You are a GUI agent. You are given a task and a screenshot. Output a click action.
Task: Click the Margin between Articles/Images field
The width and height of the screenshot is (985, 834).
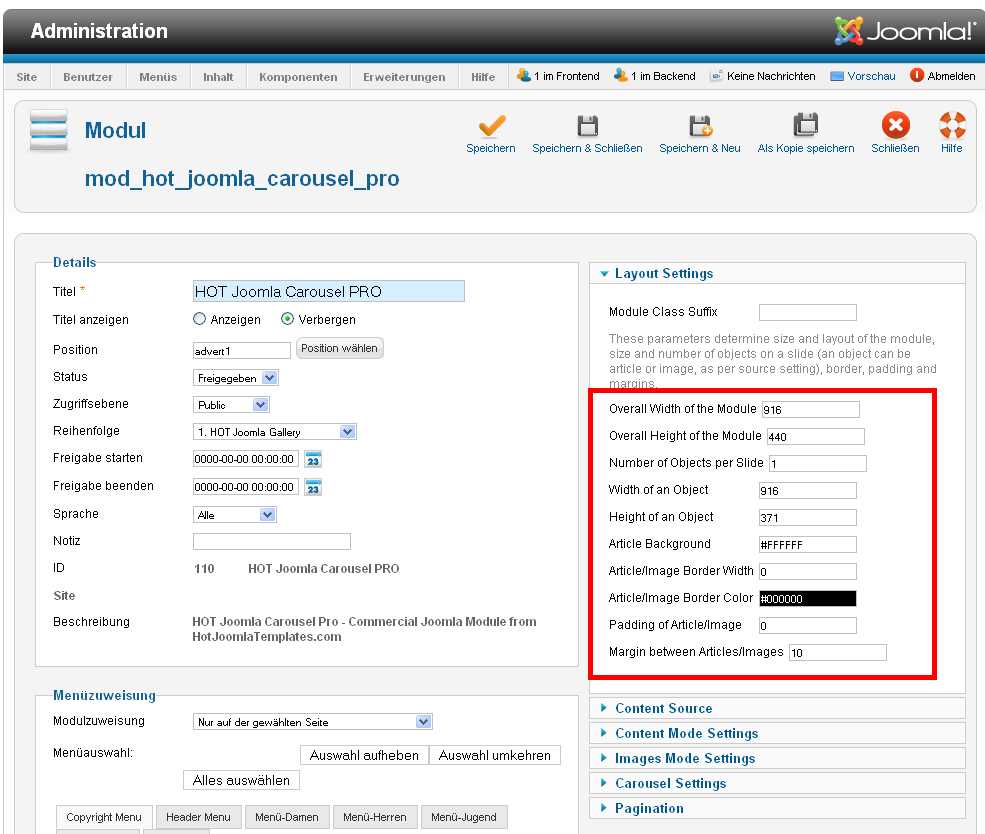coord(837,653)
